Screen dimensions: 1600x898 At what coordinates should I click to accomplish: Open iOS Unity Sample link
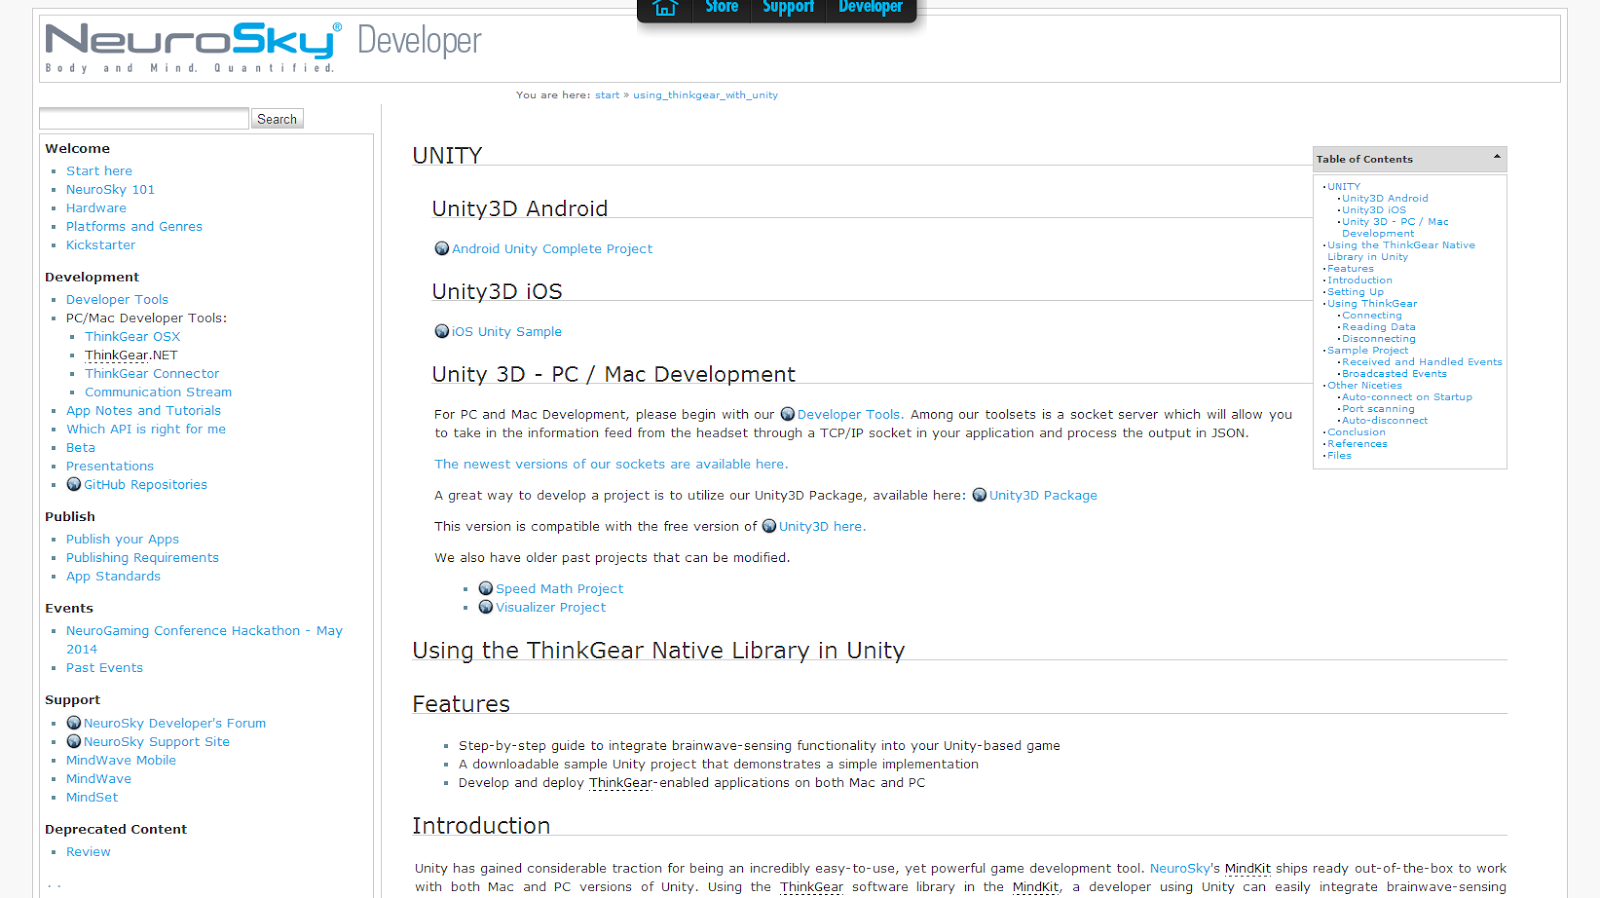(507, 332)
